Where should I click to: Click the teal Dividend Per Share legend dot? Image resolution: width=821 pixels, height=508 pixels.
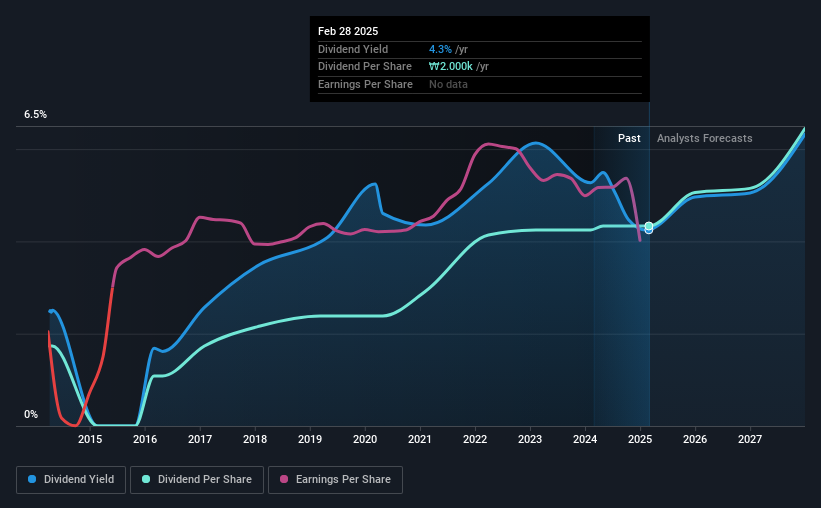146,479
